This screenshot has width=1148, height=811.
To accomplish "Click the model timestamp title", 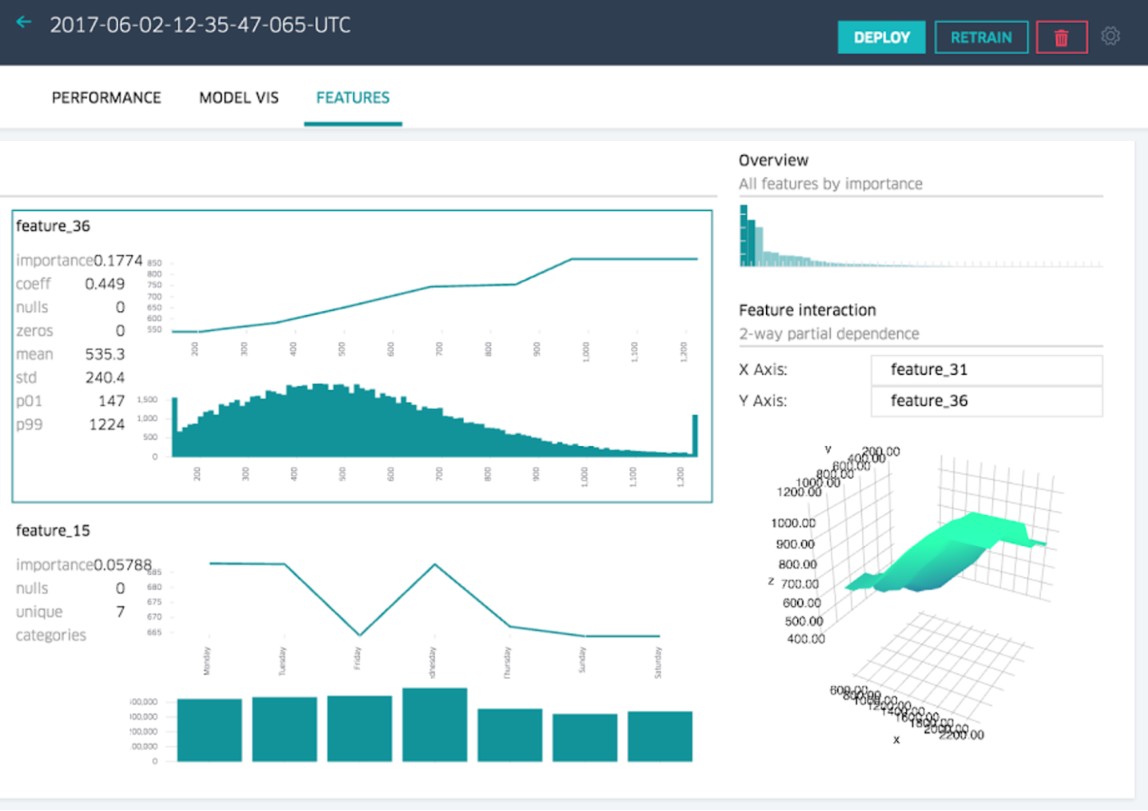I will [x=200, y=25].
